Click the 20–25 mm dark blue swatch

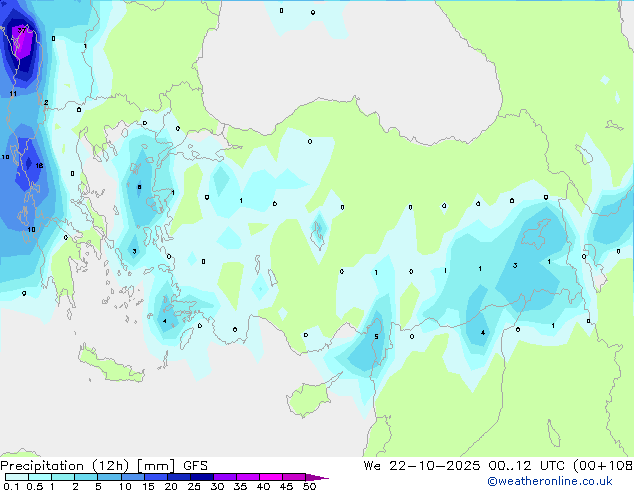pyautogui.click(x=179, y=477)
